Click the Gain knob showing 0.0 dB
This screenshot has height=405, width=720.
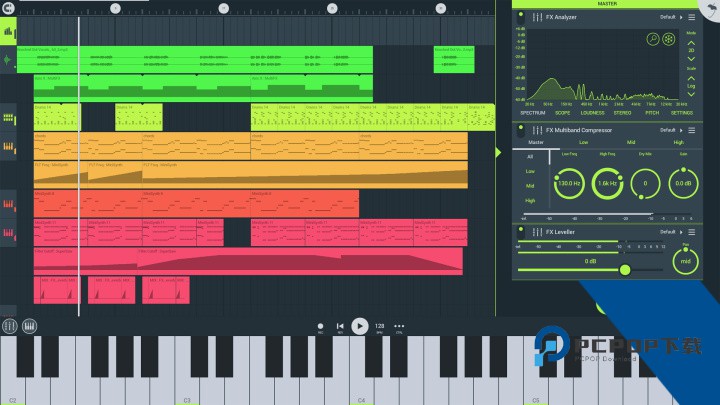point(683,184)
